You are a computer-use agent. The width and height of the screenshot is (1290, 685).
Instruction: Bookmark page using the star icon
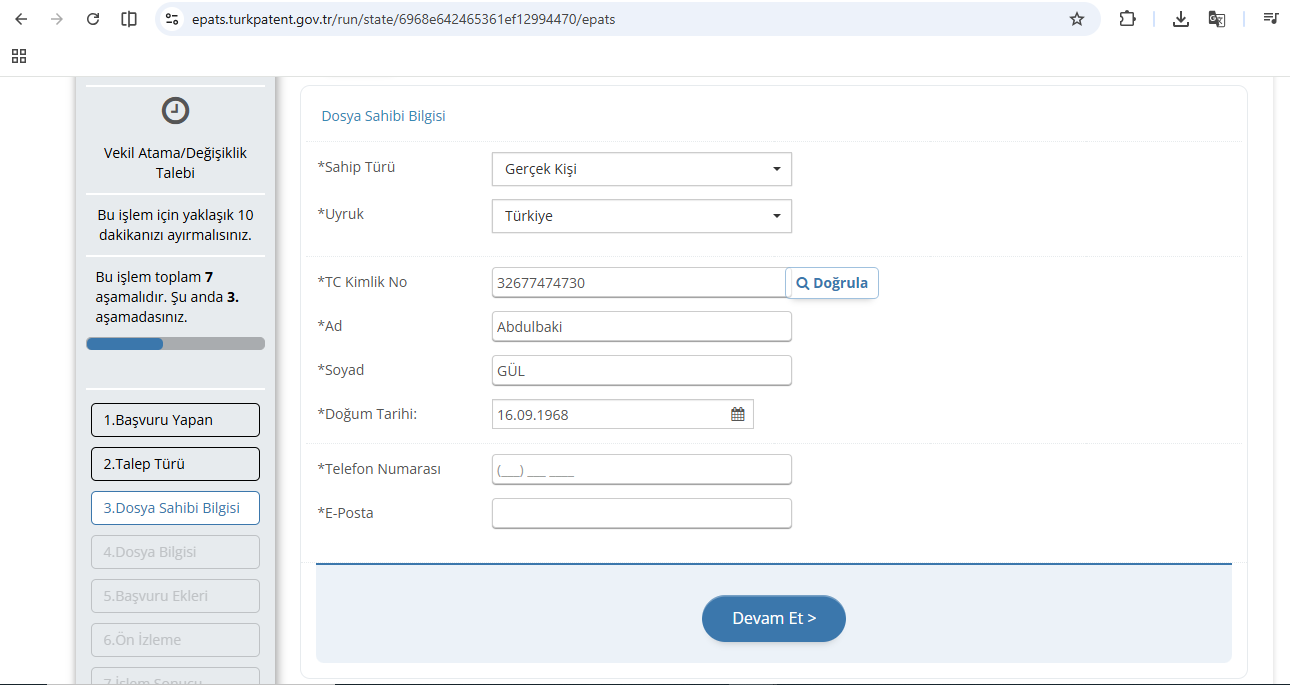point(1077,19)
